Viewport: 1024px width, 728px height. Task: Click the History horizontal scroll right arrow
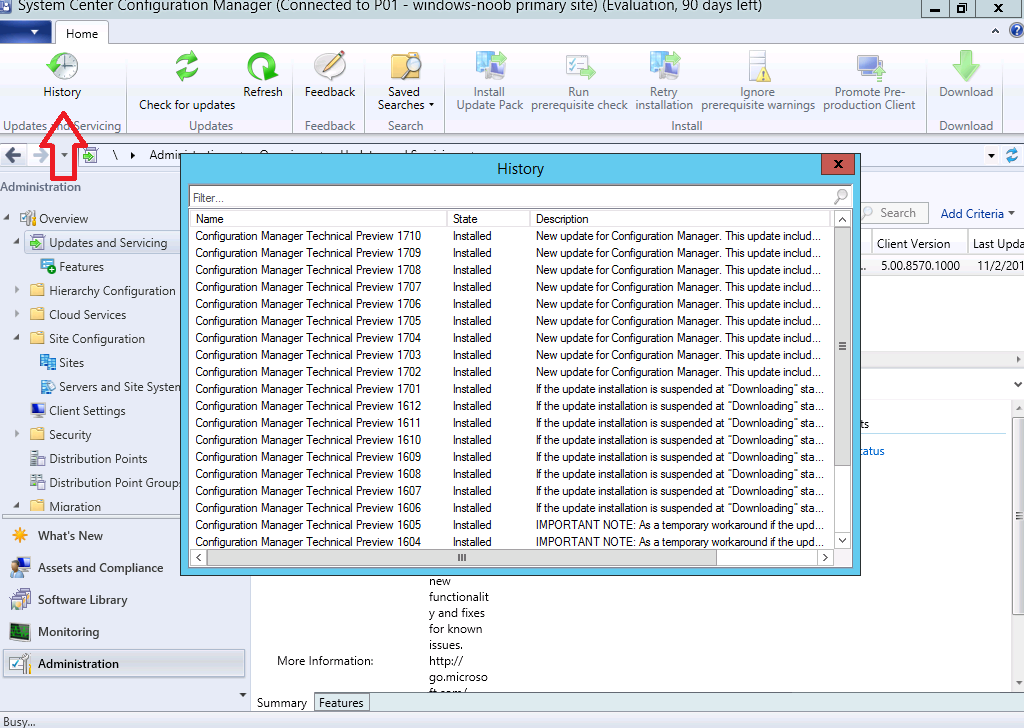pos(825,558)
